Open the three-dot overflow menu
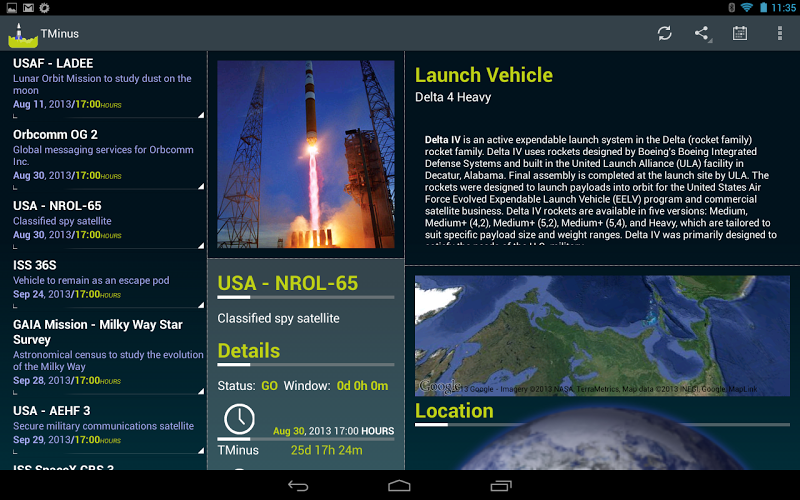The width and height of the screenshot is (800, 500). point(780,34)
